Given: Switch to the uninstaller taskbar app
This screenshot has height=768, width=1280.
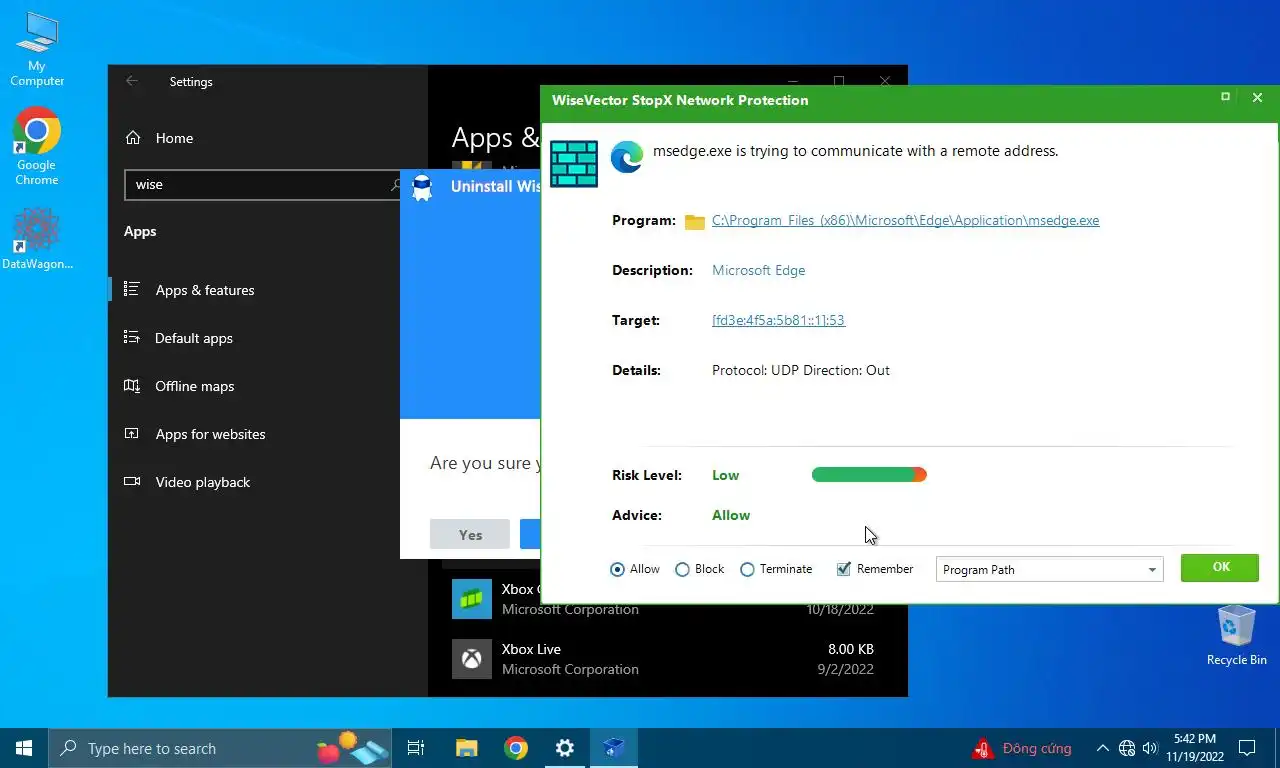Looking at the screenshot, I should tap(614, 748).
